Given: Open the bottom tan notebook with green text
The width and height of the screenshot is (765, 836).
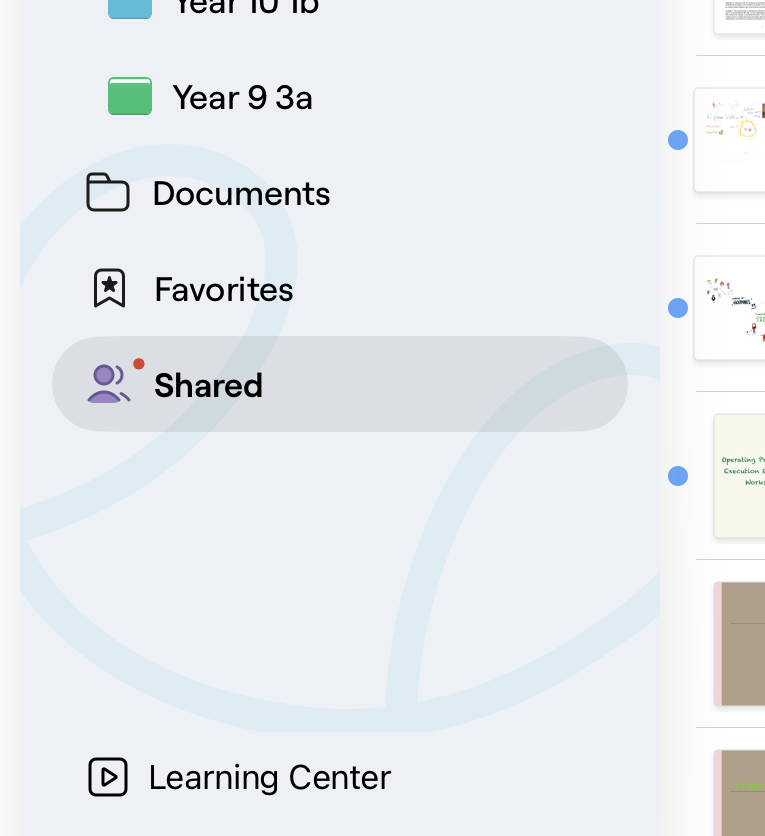Looking at the screenshot, I should point(739,793).
